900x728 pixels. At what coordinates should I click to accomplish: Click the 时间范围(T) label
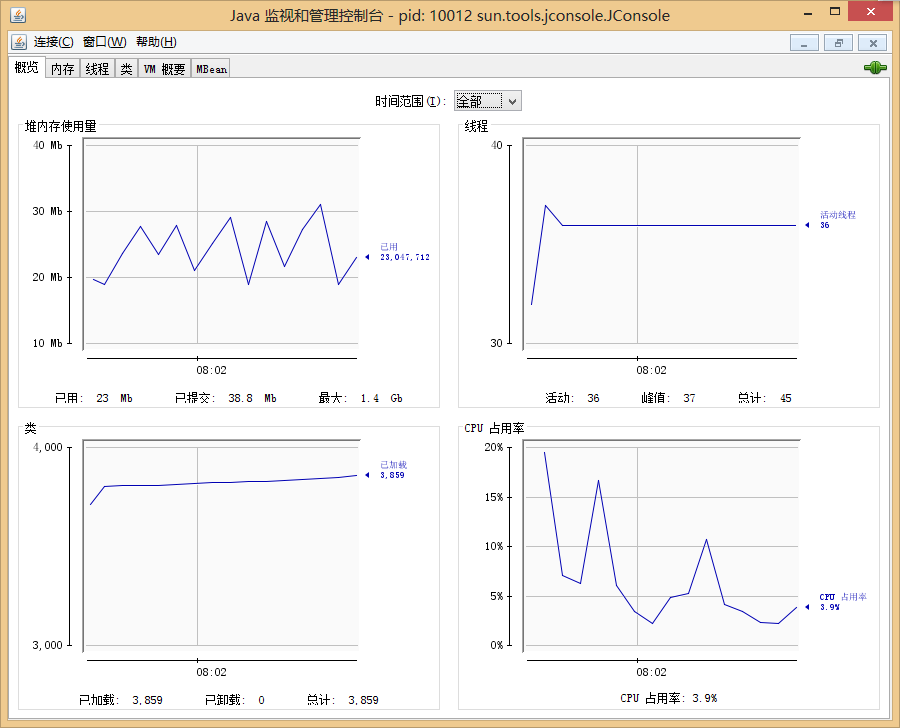[410, 102]
